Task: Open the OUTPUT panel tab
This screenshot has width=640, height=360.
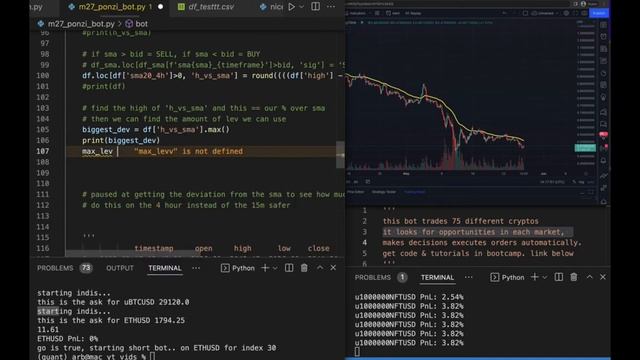Action: coord(120,268)
